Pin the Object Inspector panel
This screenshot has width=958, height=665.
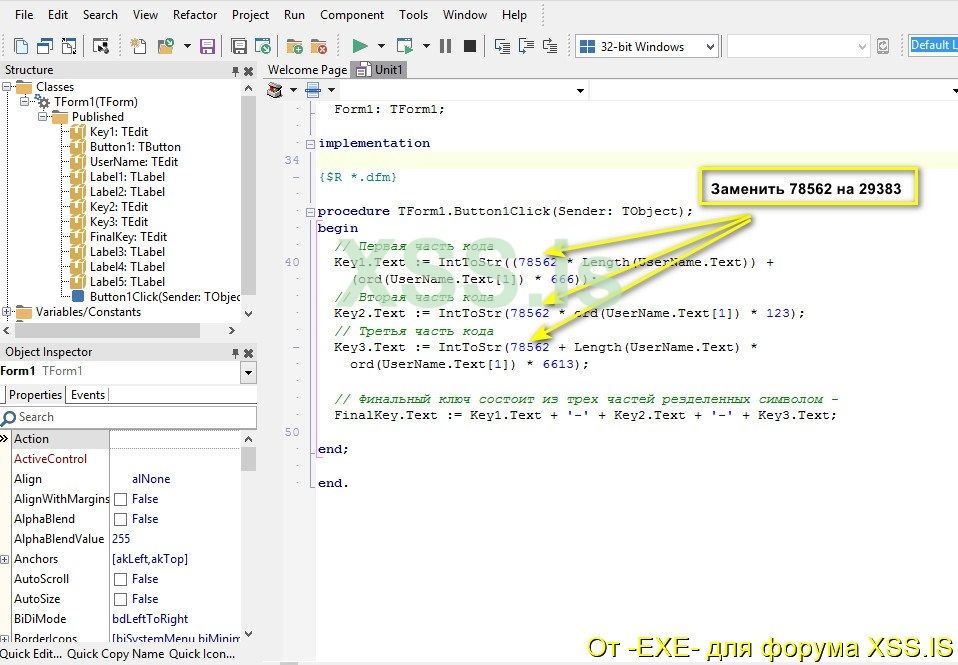[x=236, y=352]
